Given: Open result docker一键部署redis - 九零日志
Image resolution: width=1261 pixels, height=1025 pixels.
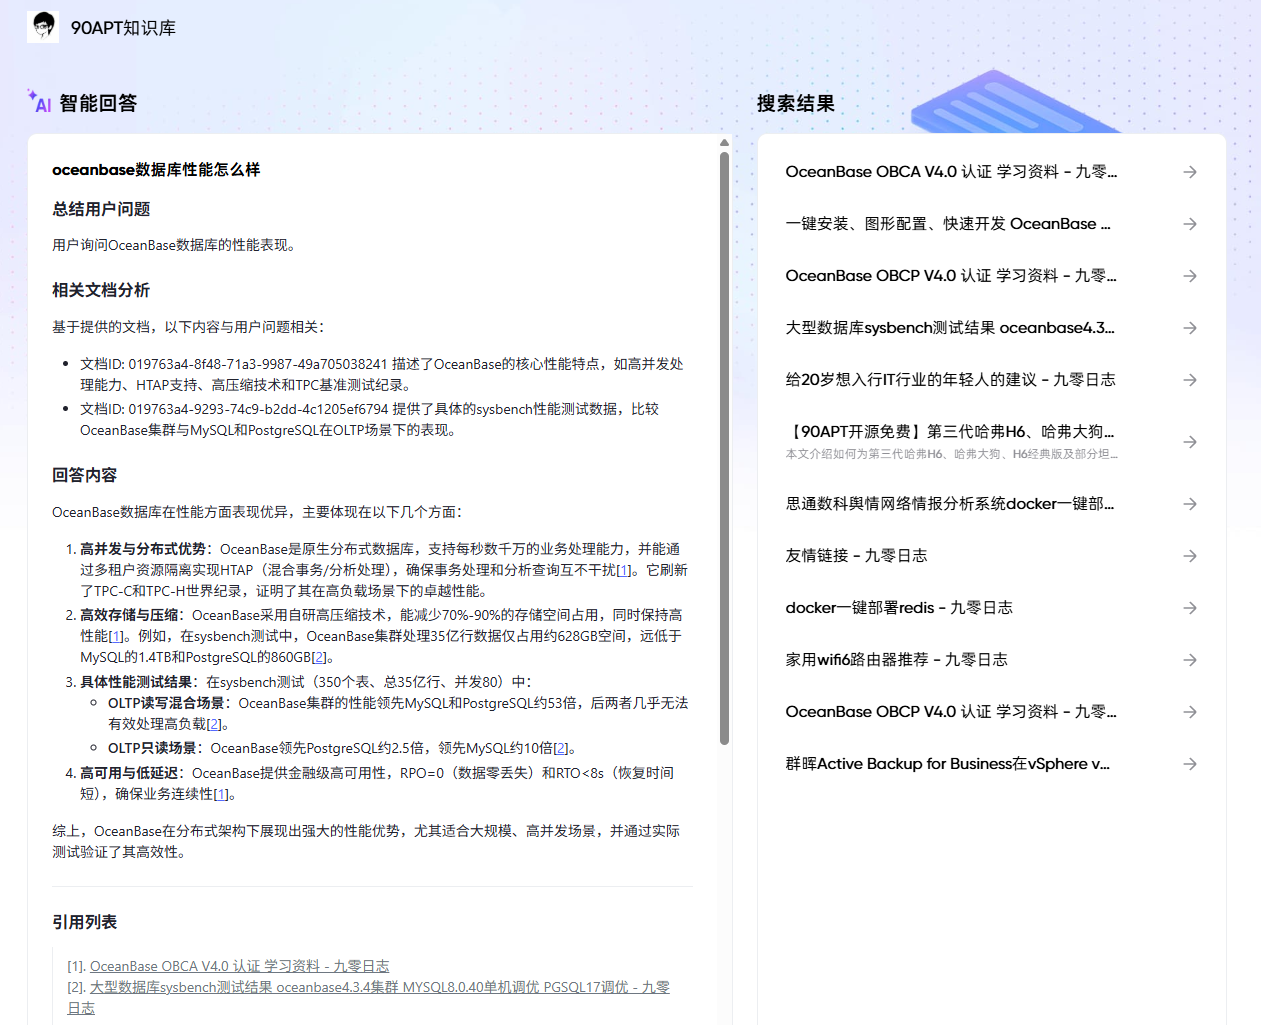Looking at the screenshot, I should 899,608.
